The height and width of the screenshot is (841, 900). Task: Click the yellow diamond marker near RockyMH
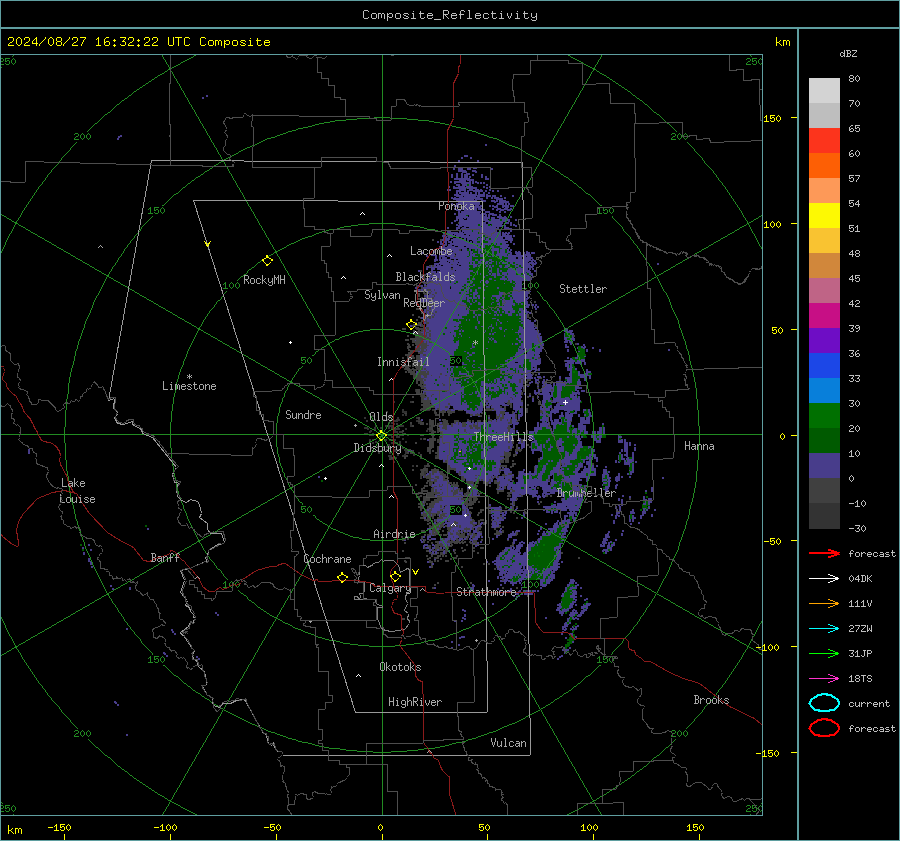pyautogui.click(x=267, y=261)
